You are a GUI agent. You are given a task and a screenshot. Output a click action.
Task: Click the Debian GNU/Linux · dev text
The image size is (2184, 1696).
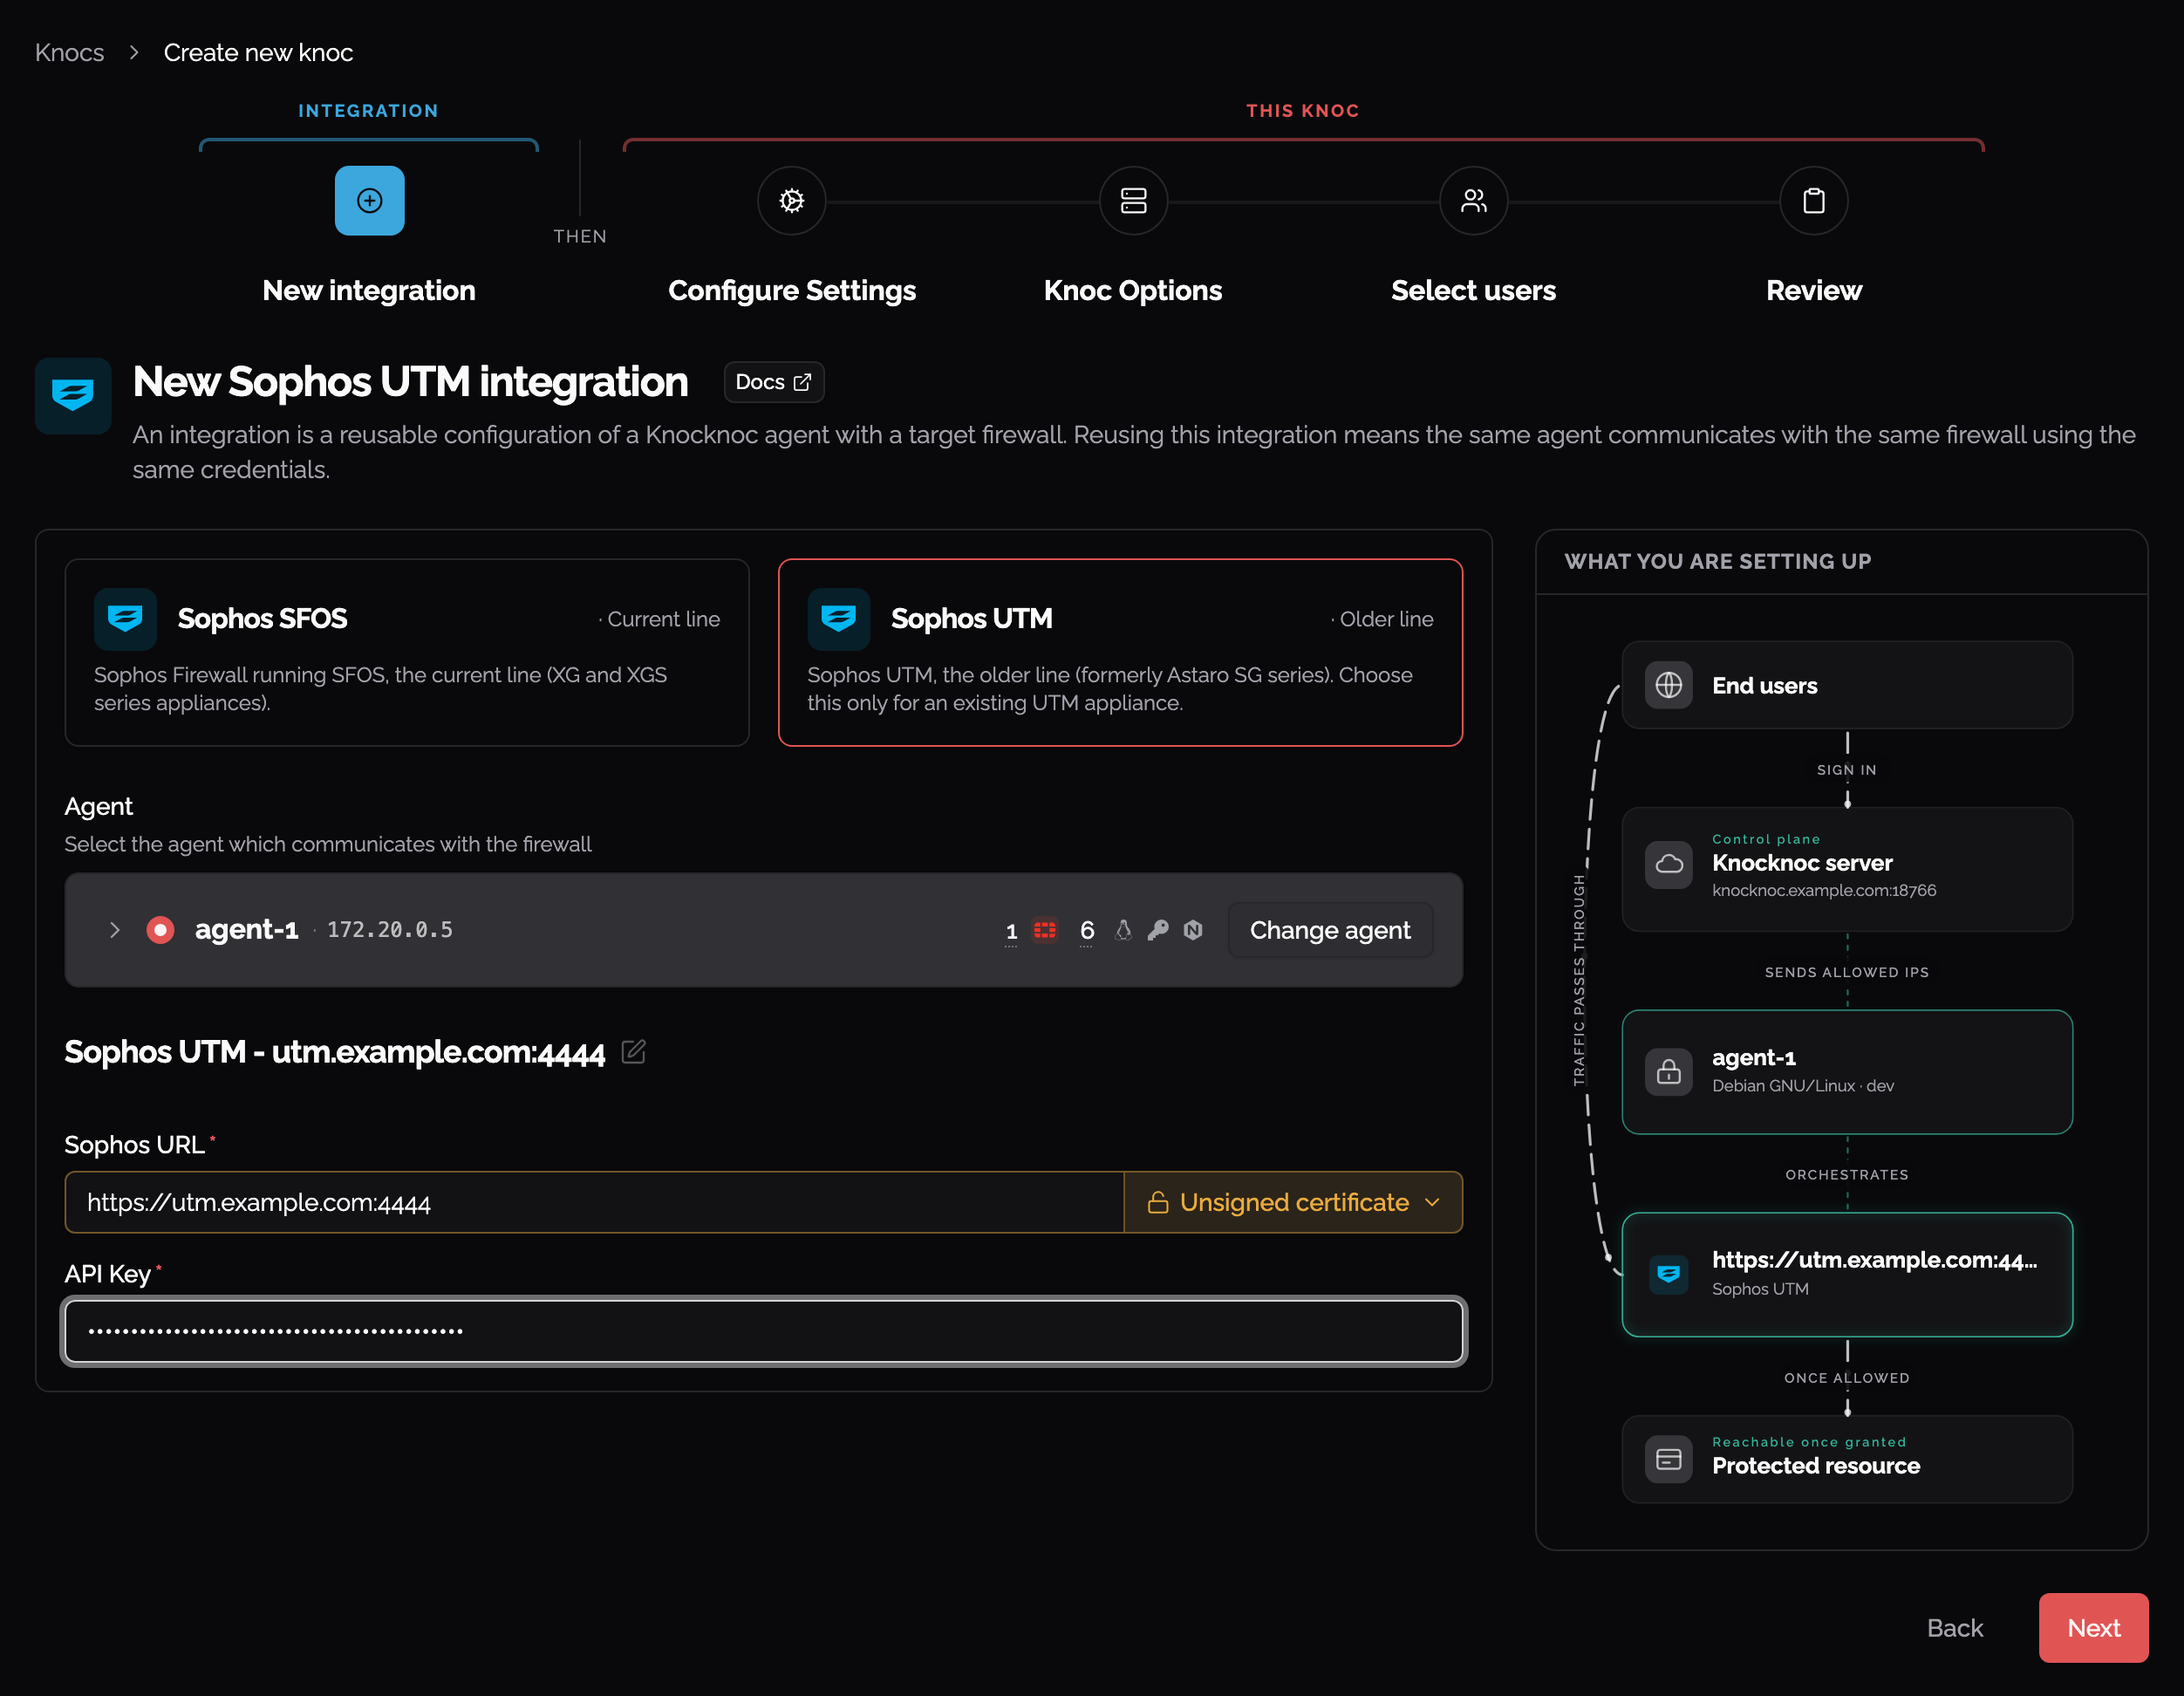pyautogui.click(x=1802, y=1086)
